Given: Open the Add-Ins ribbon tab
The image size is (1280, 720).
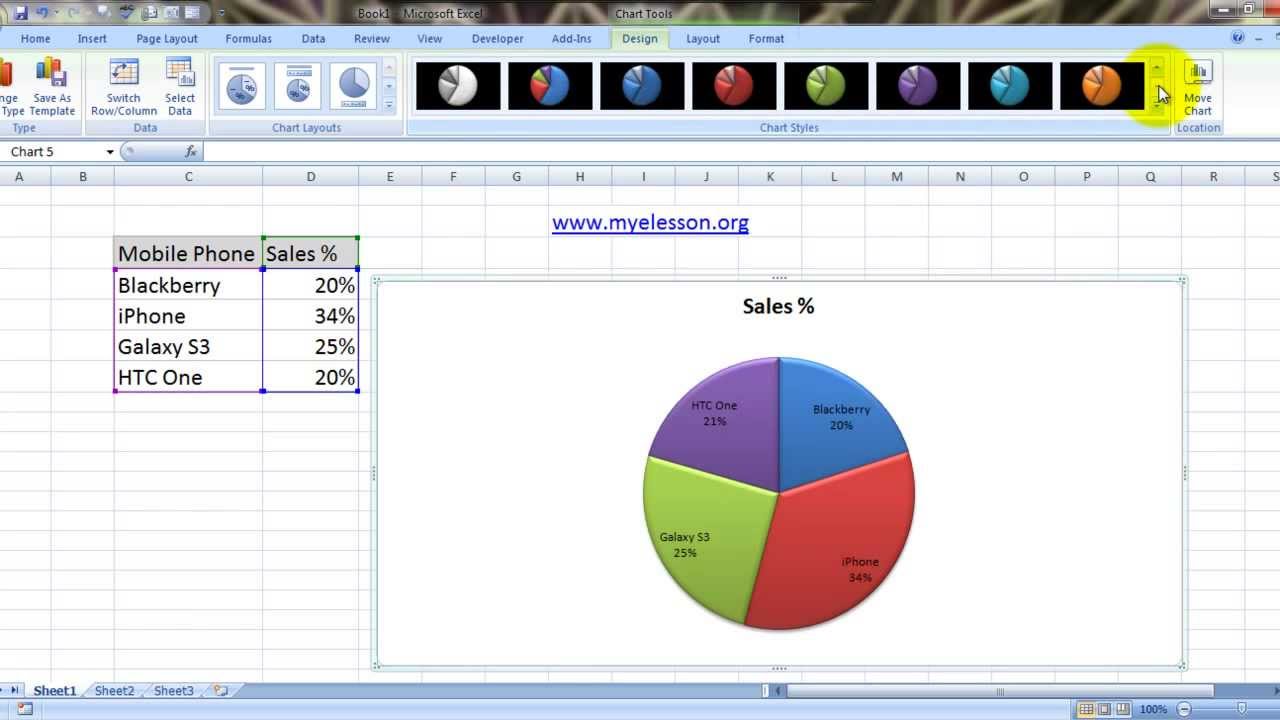Looking at the screenshot, I should point(571,39).
